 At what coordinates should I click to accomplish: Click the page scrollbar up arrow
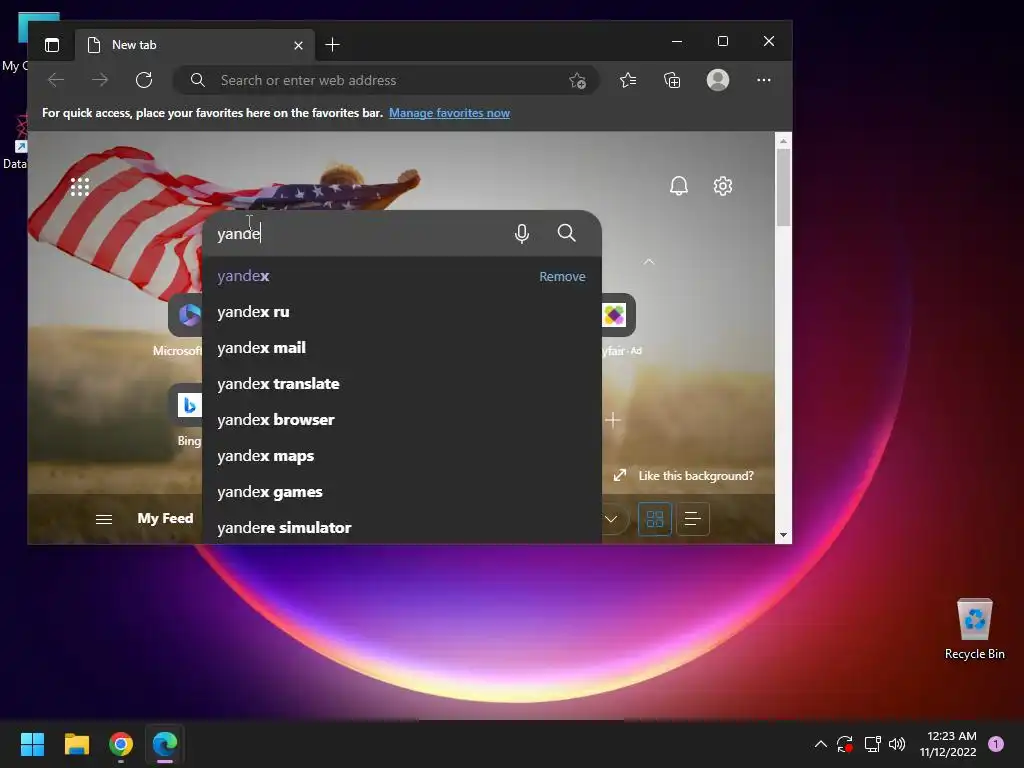783,140
